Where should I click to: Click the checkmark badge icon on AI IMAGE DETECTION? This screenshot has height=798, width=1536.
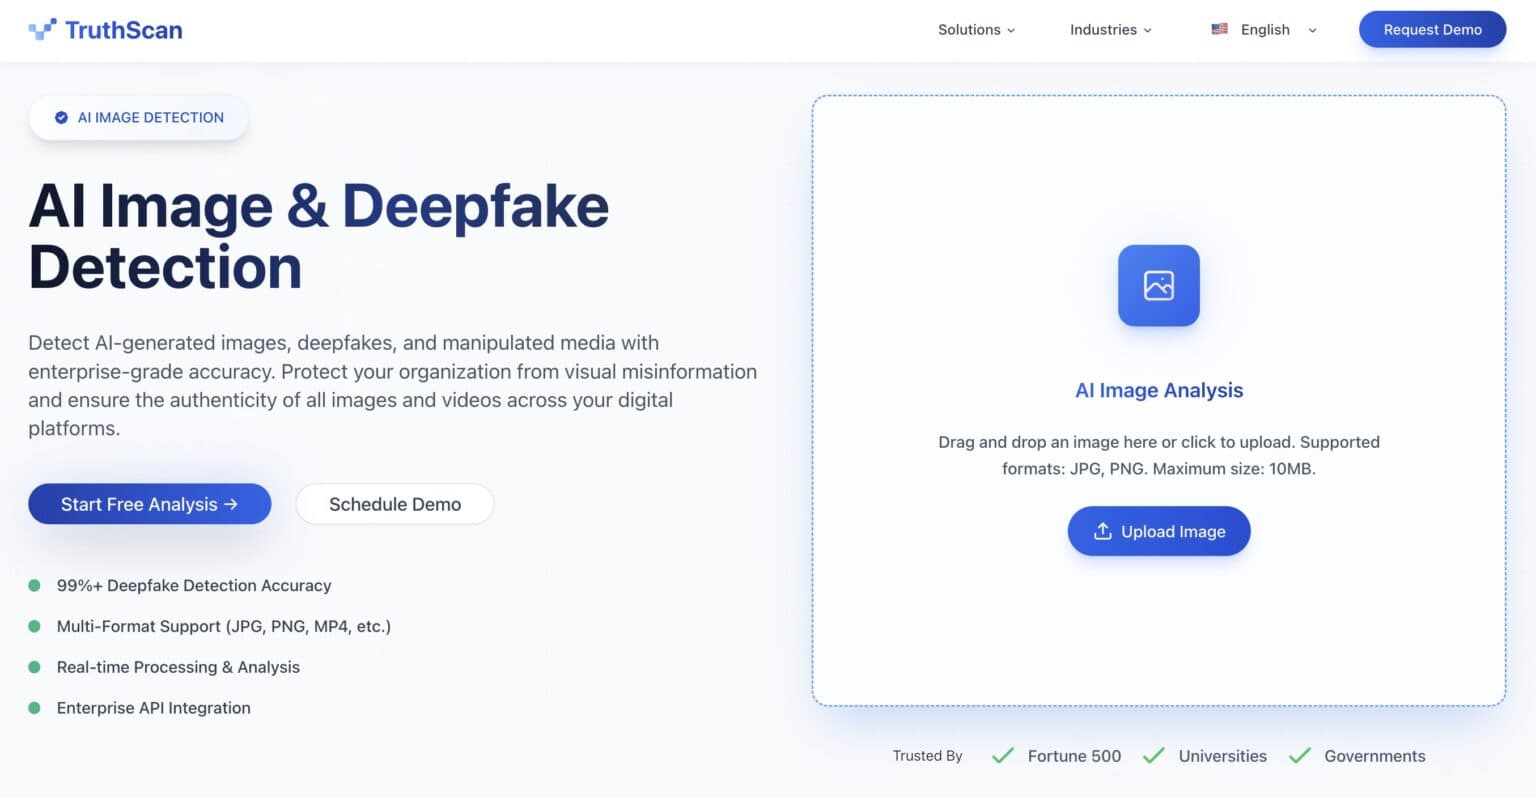pos(62,117)
